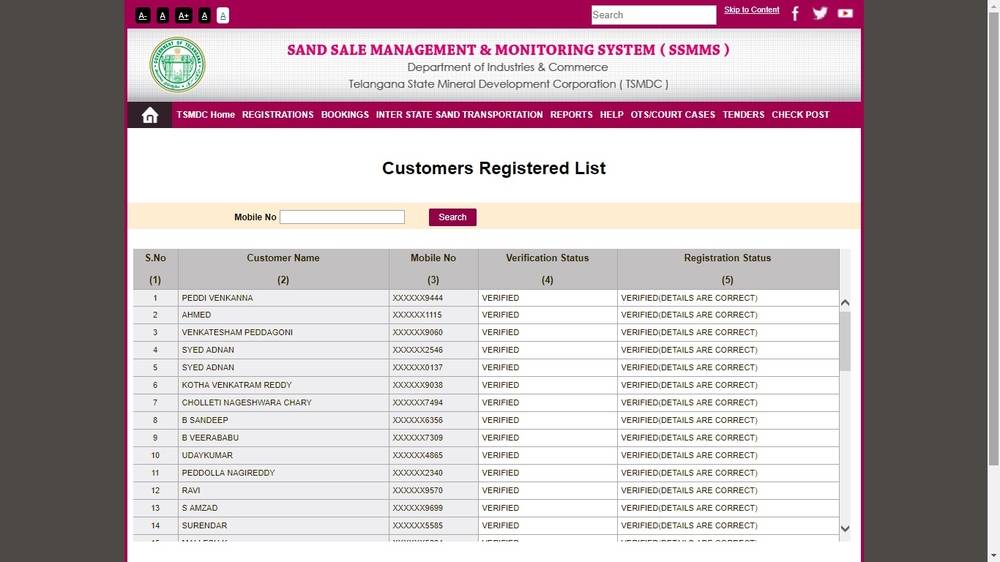Screen dimensions: 1000x562
Task: Click the A- decrease font size icon
Action: [143, 15]
